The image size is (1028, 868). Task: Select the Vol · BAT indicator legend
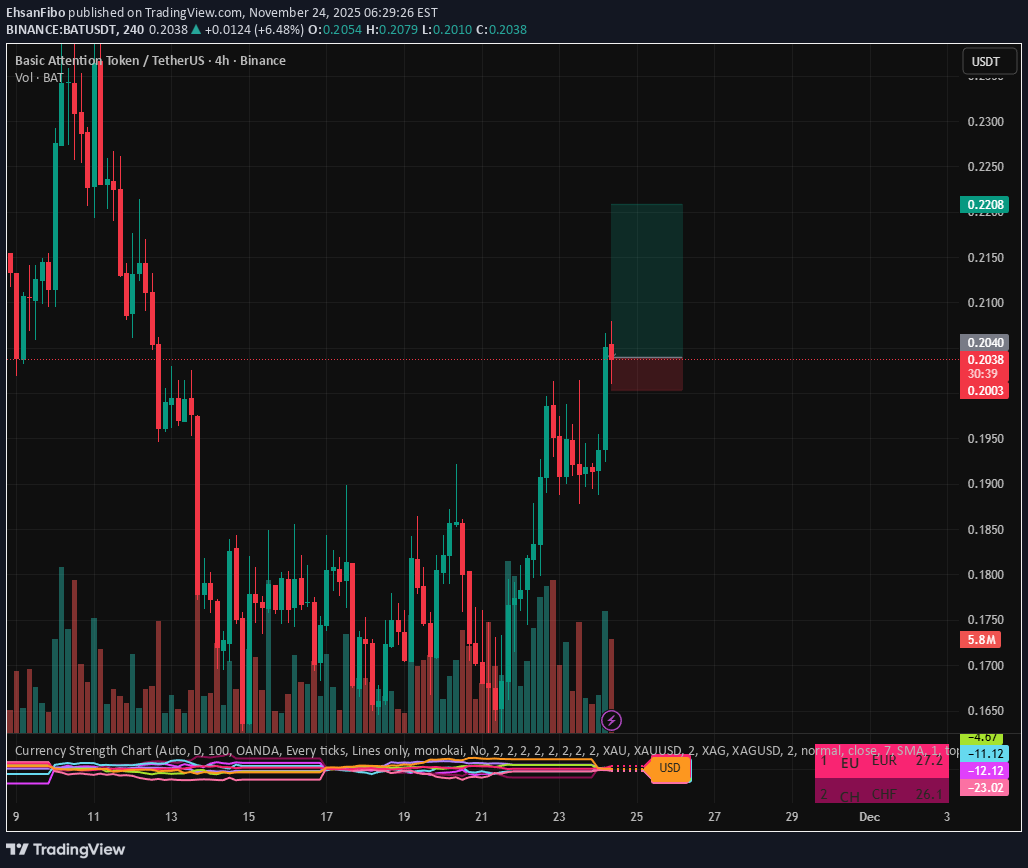tap(39, 77)
